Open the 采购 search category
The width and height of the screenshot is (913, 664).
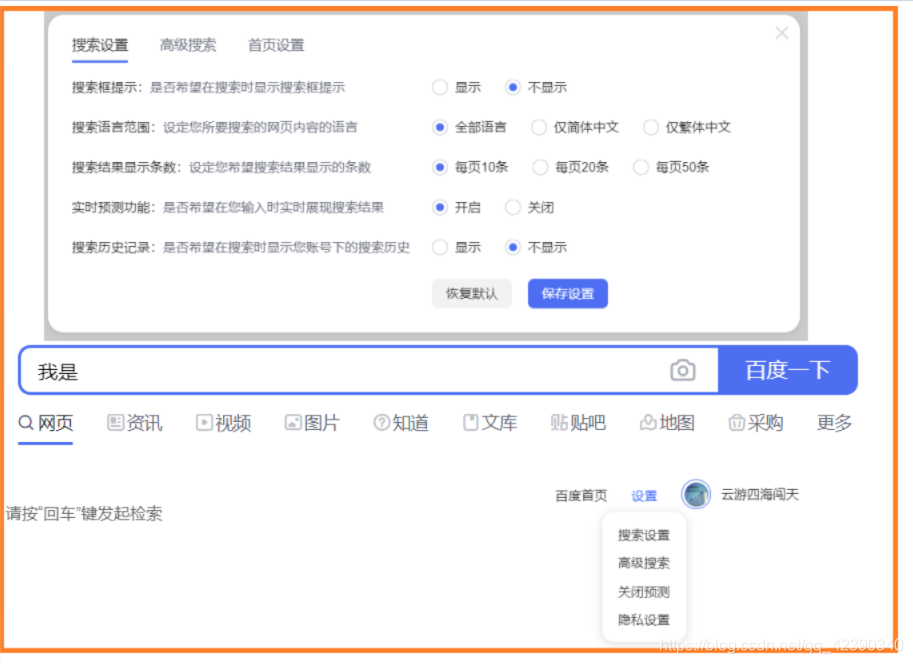[766, 422]
